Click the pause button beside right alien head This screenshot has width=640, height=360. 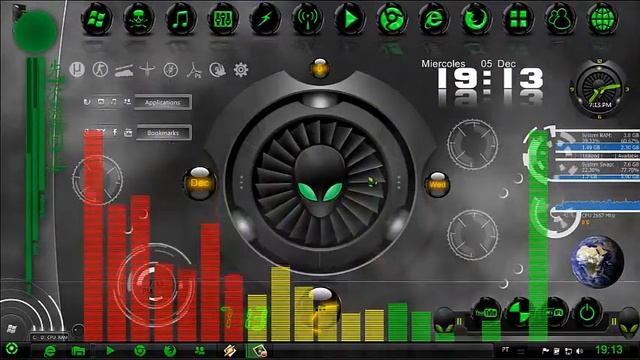614,322
